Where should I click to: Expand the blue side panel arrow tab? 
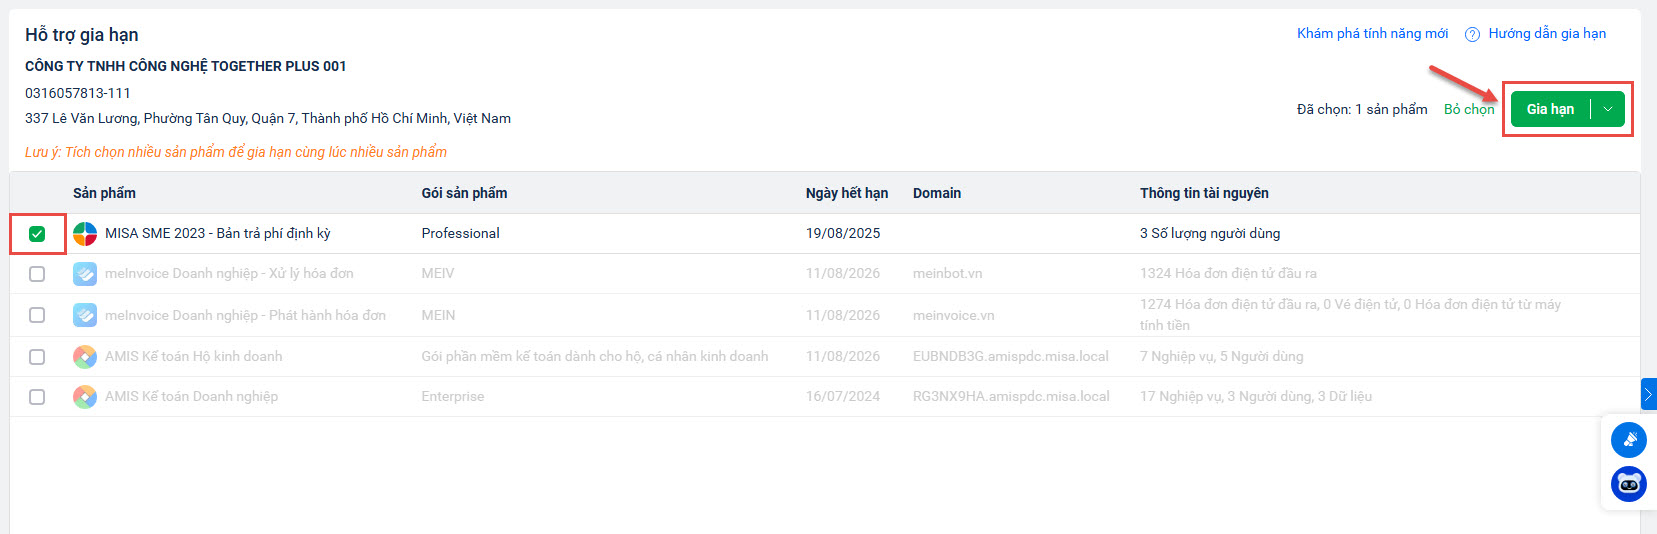point(1649,394)
